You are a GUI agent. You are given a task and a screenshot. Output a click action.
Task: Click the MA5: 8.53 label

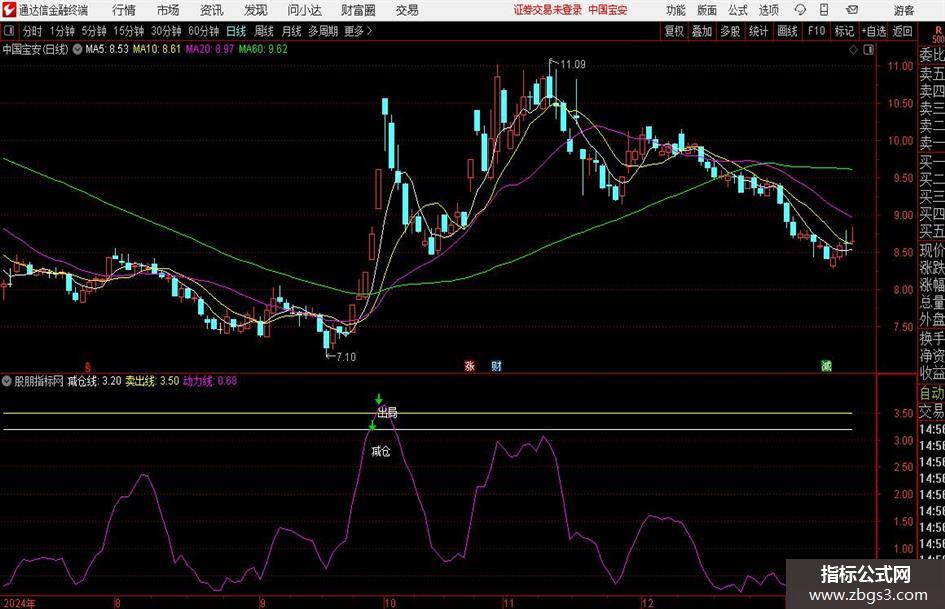point(107,49)
